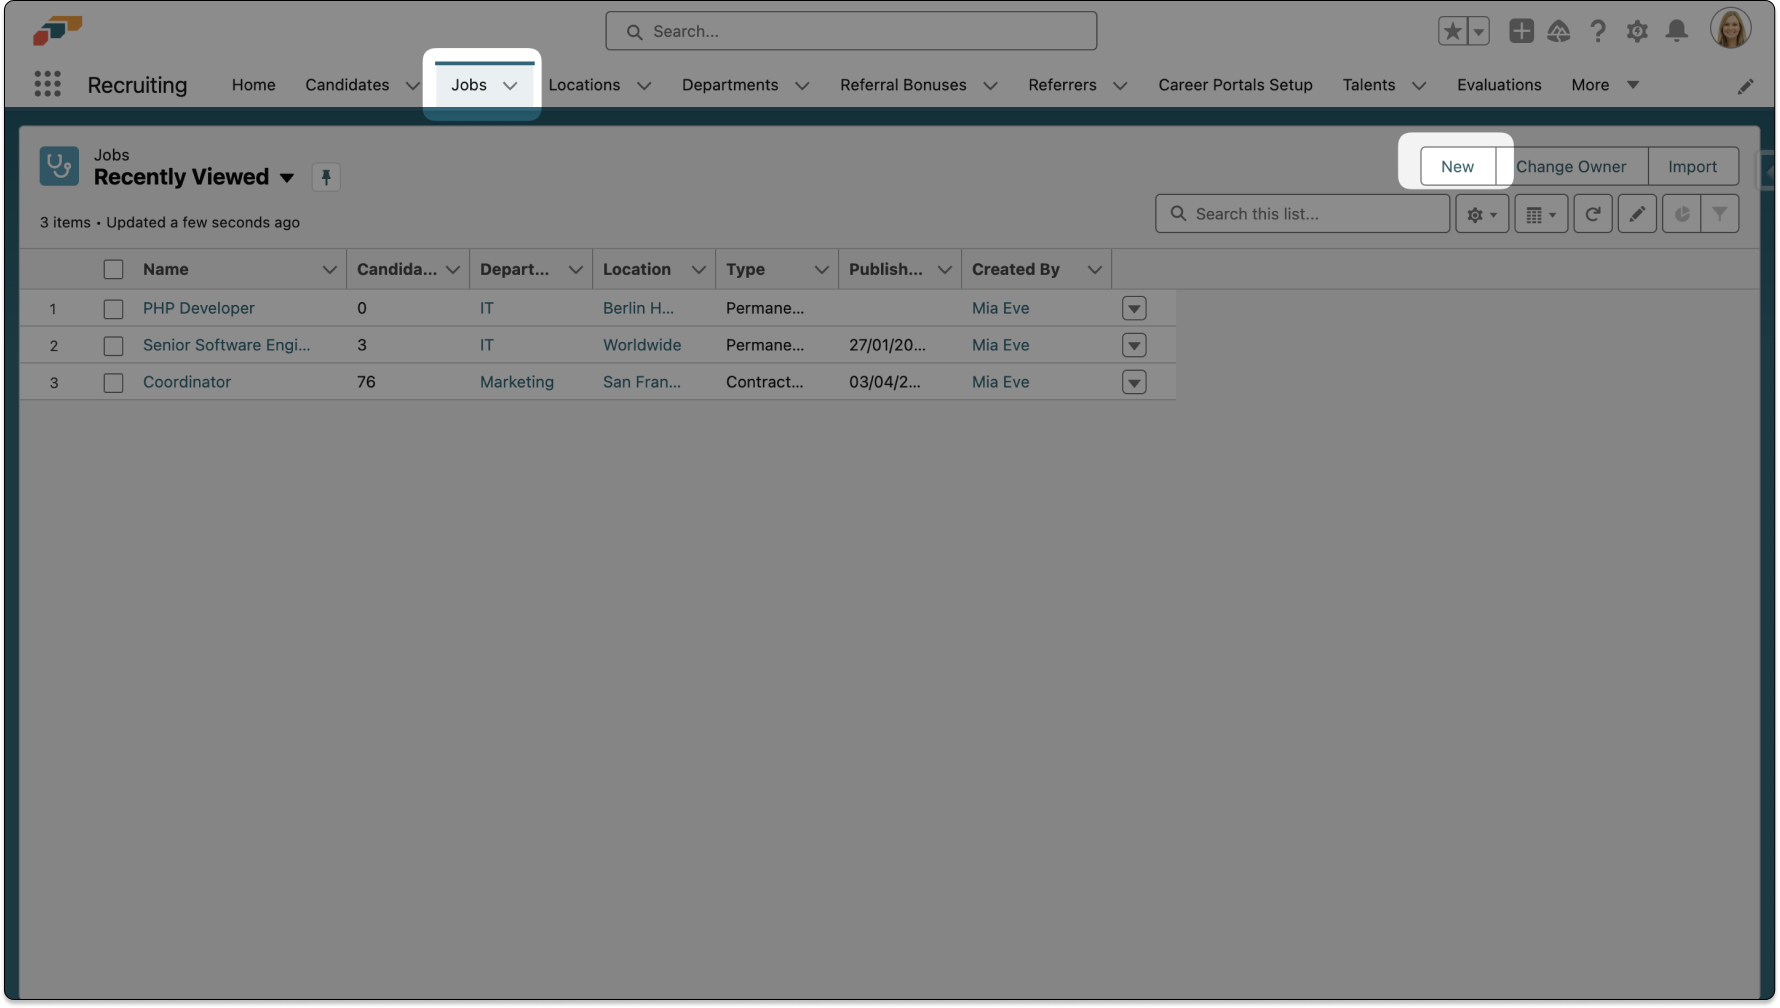Open the list view controls gear dropdown
The image size is (1780, 1008).
coord(1481,214)
